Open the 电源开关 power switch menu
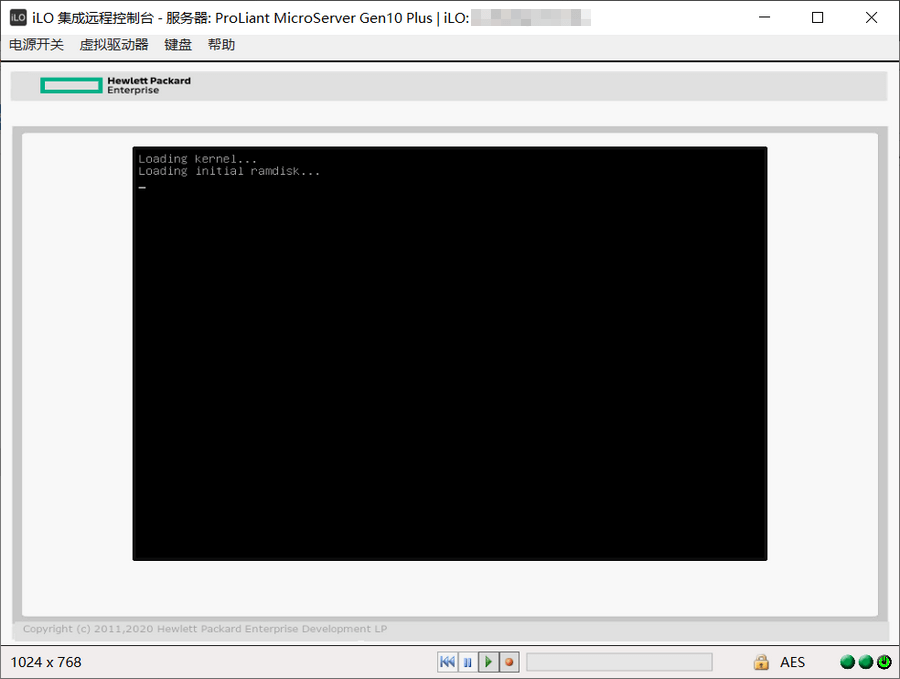 click(x=36, y=45)
